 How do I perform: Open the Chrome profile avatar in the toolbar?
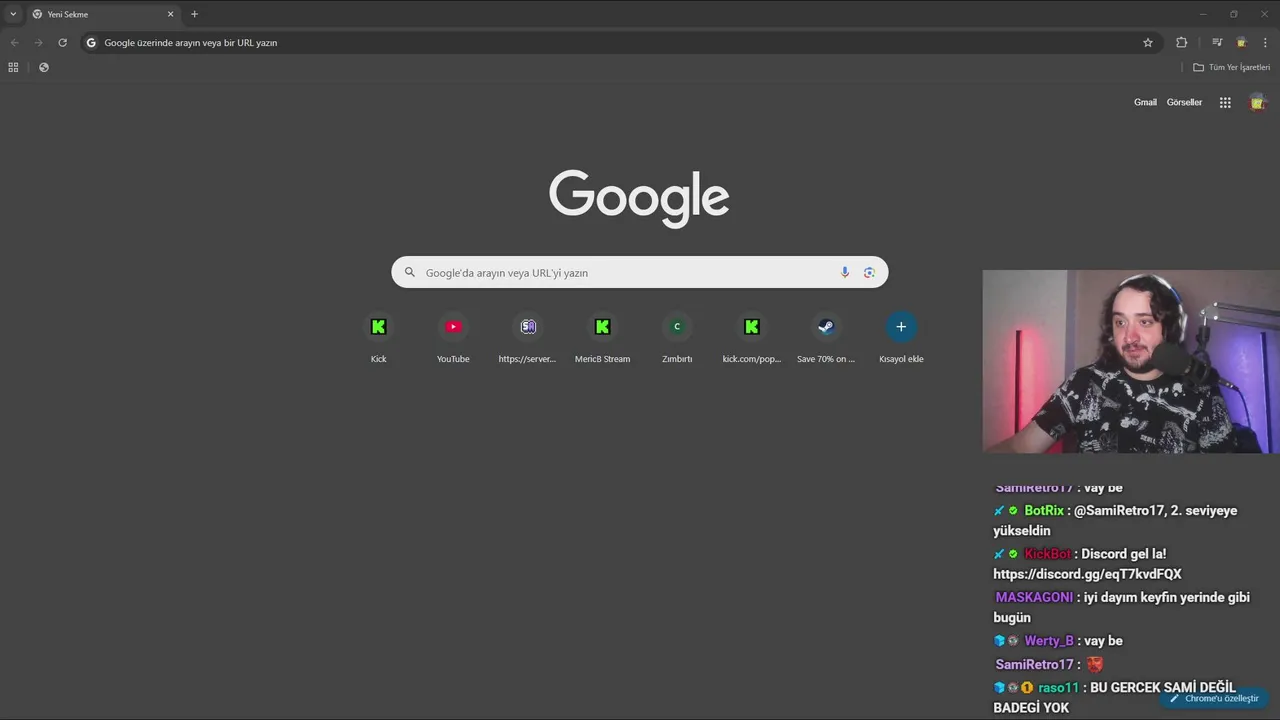(x=1241, y=43)
